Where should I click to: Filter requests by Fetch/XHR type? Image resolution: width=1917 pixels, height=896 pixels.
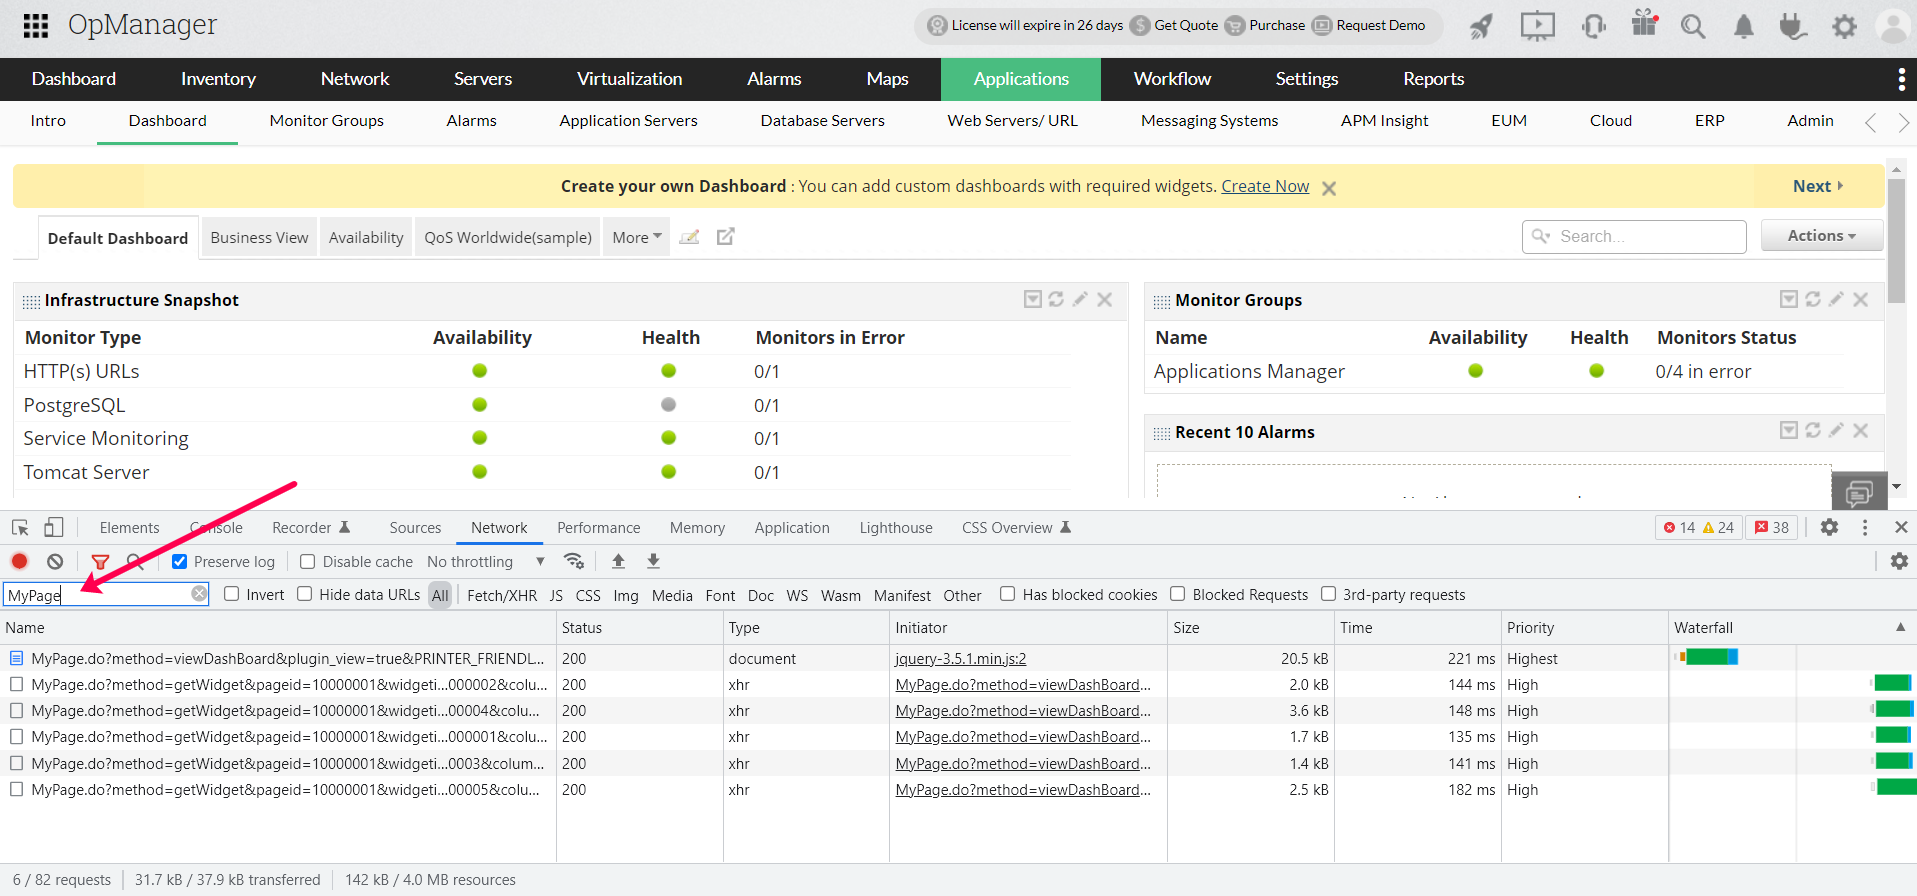coord(502,596)
